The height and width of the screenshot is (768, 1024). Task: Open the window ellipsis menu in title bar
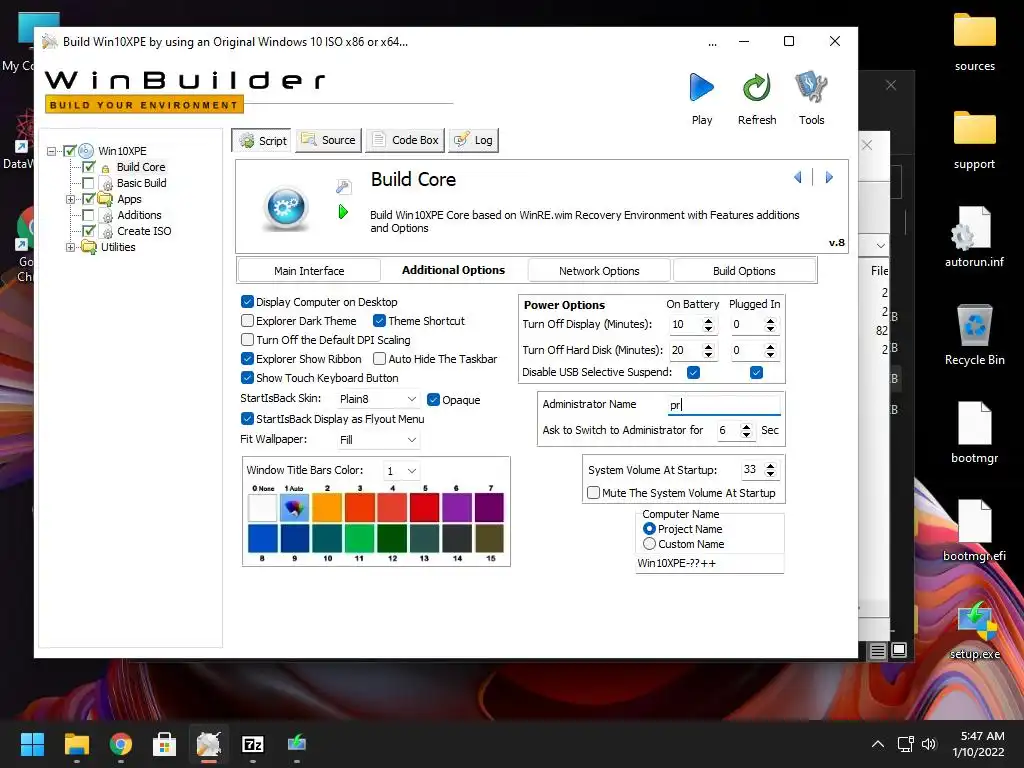712,42
